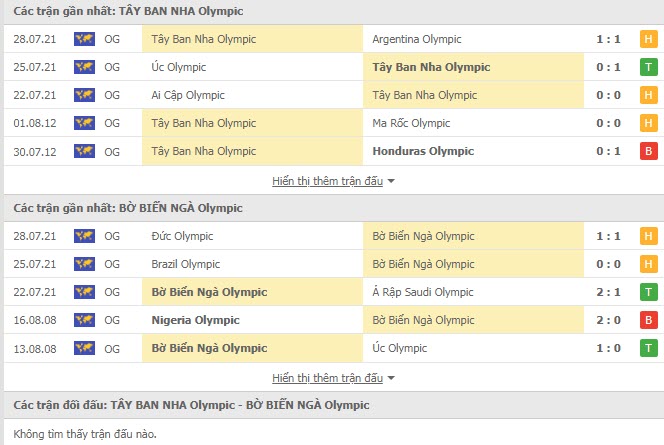The width and height of the screenshot is (664, 445).
Task: Click the yellow H badge on the Đức Olympic row
Action: (648, 236)
